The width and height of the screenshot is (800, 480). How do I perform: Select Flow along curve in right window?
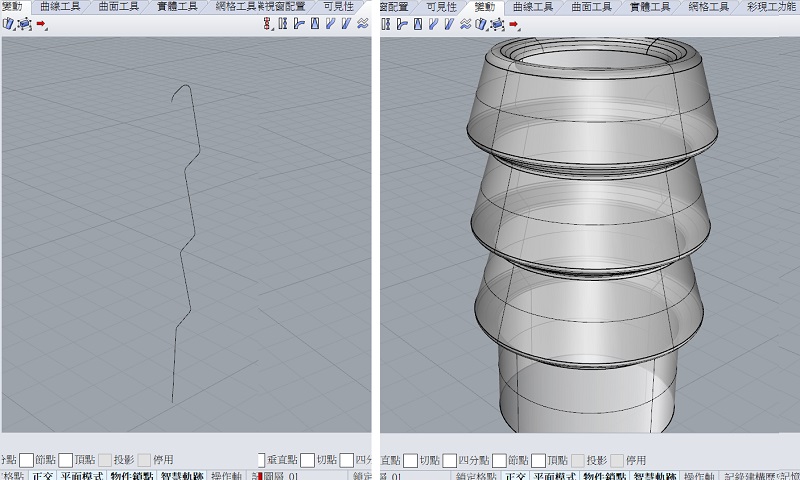434,24
